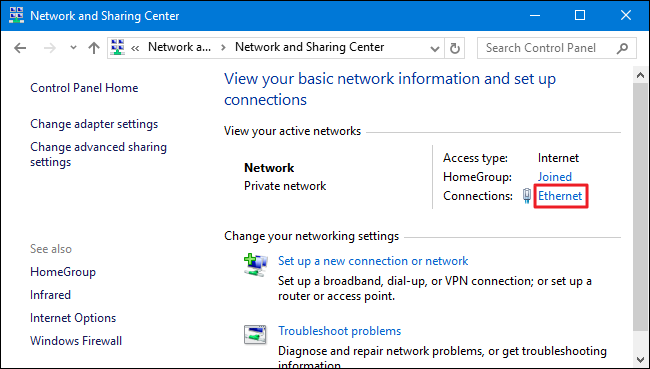
Task: Go up one level with Up arrow
Action: pos(94,48)
